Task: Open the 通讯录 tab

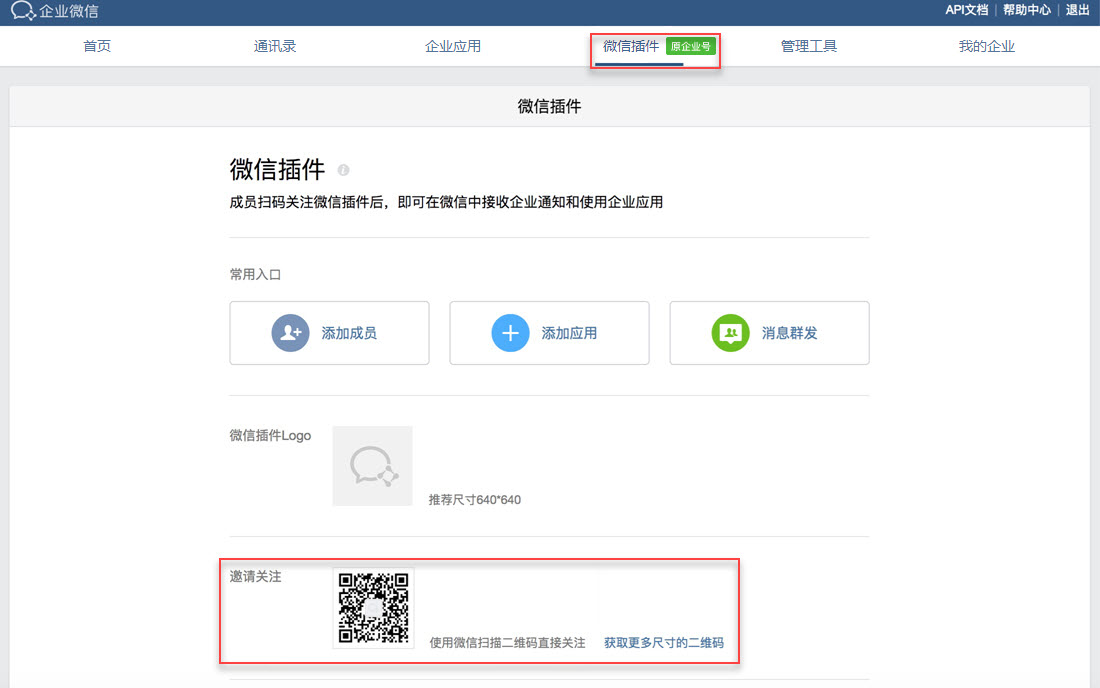Action: [x=275, y=46]
